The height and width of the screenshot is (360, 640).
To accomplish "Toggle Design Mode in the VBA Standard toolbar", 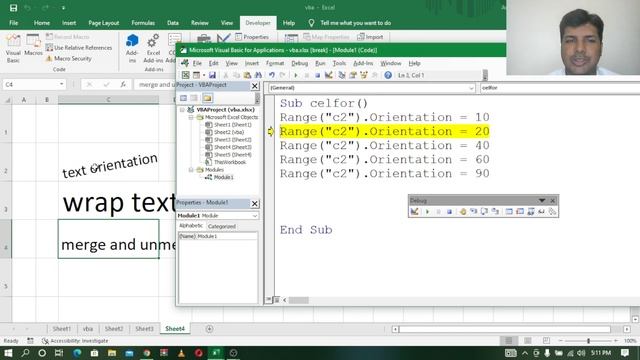I will coord(329,75).
